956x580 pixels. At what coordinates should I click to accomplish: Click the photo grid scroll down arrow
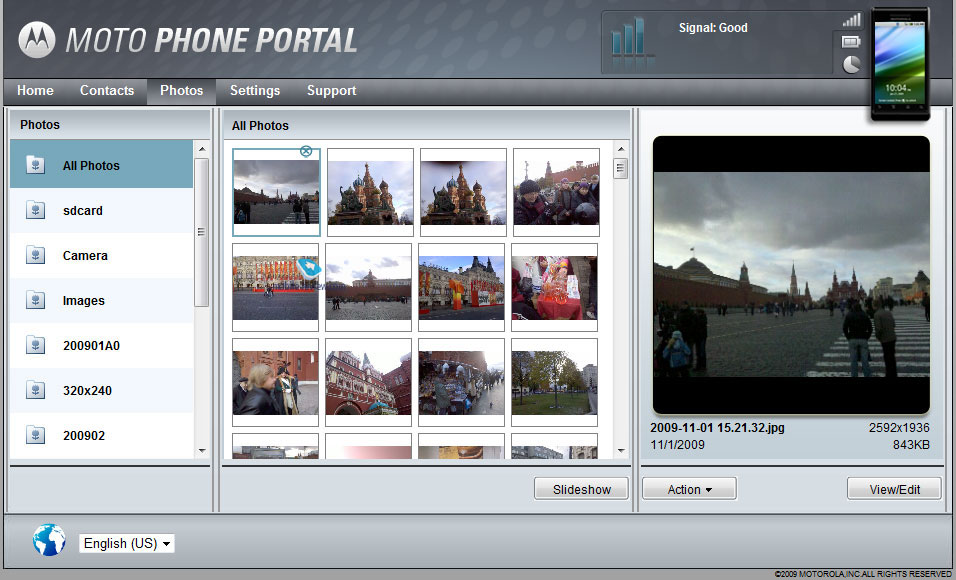621,451
